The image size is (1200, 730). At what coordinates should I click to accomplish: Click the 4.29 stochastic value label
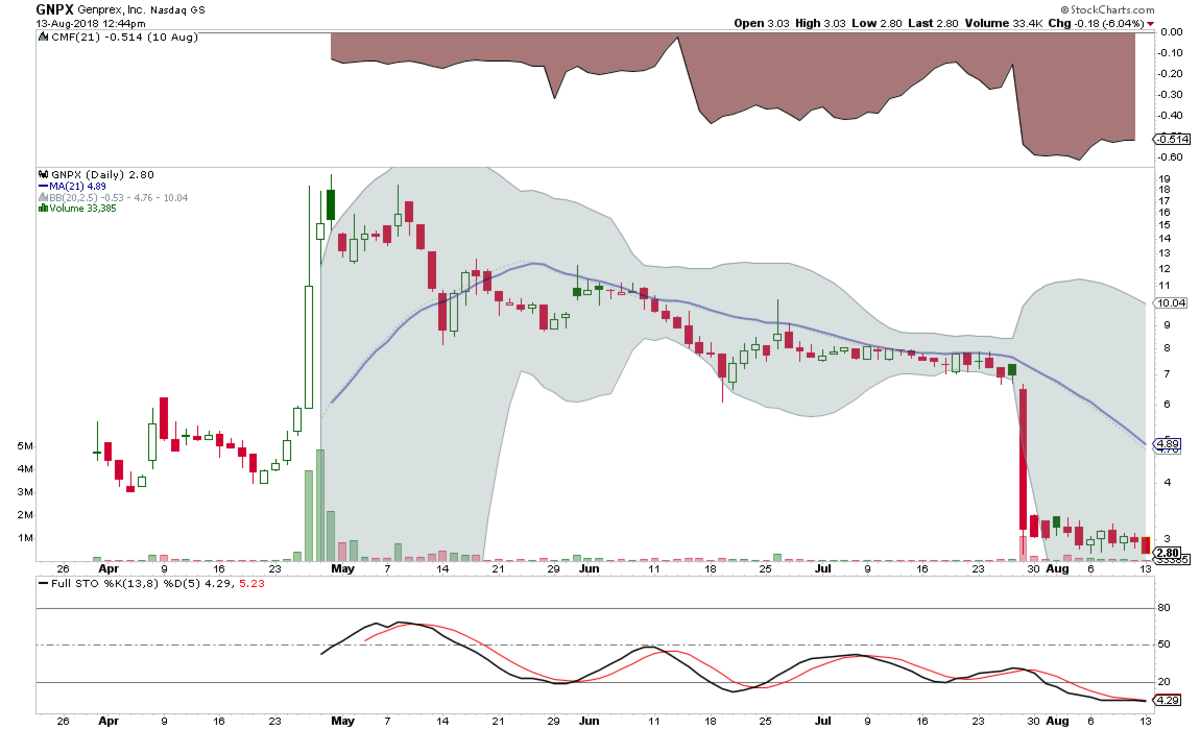[1167, 700]
